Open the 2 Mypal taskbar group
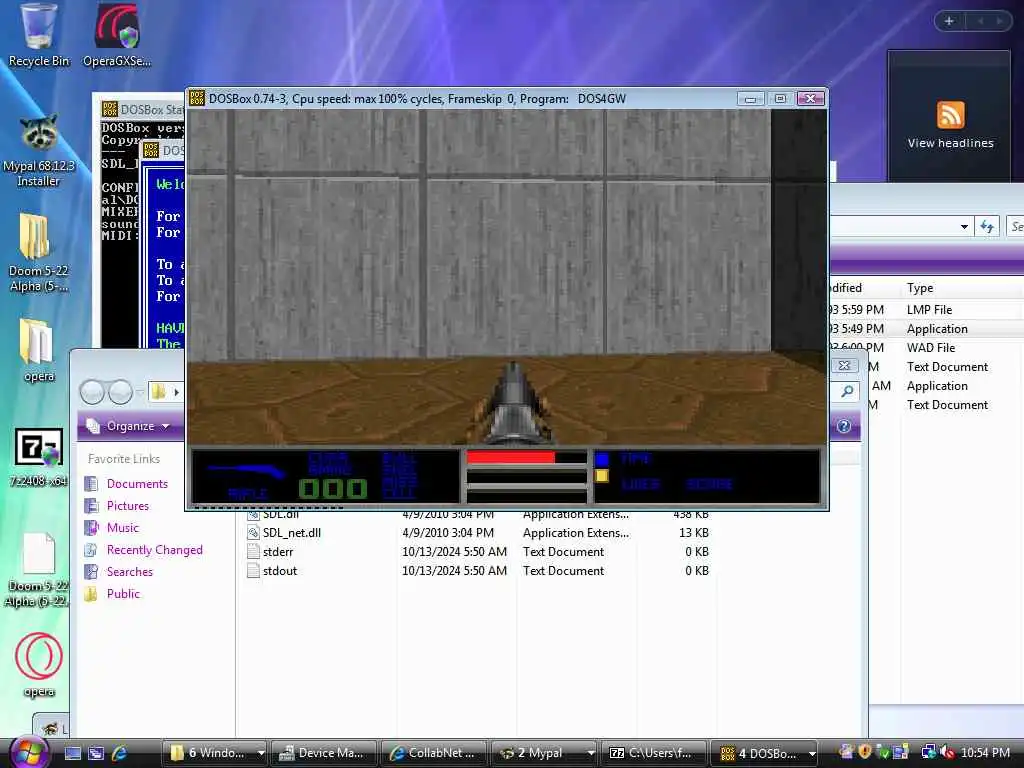The width and height of the screenshot is (1024, 768). [x=544, y=753]
